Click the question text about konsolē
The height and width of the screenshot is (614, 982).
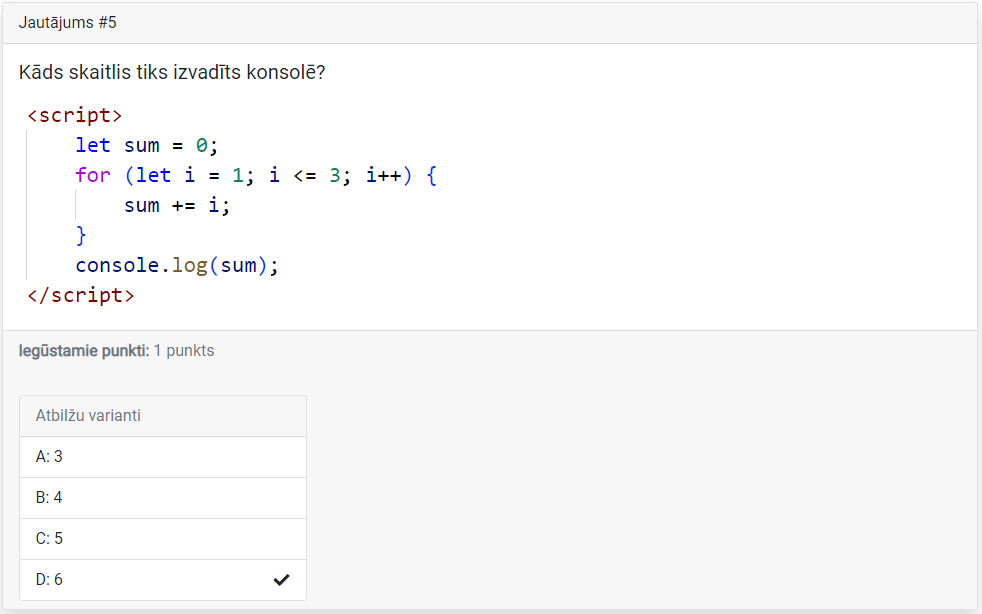(172, 73)
